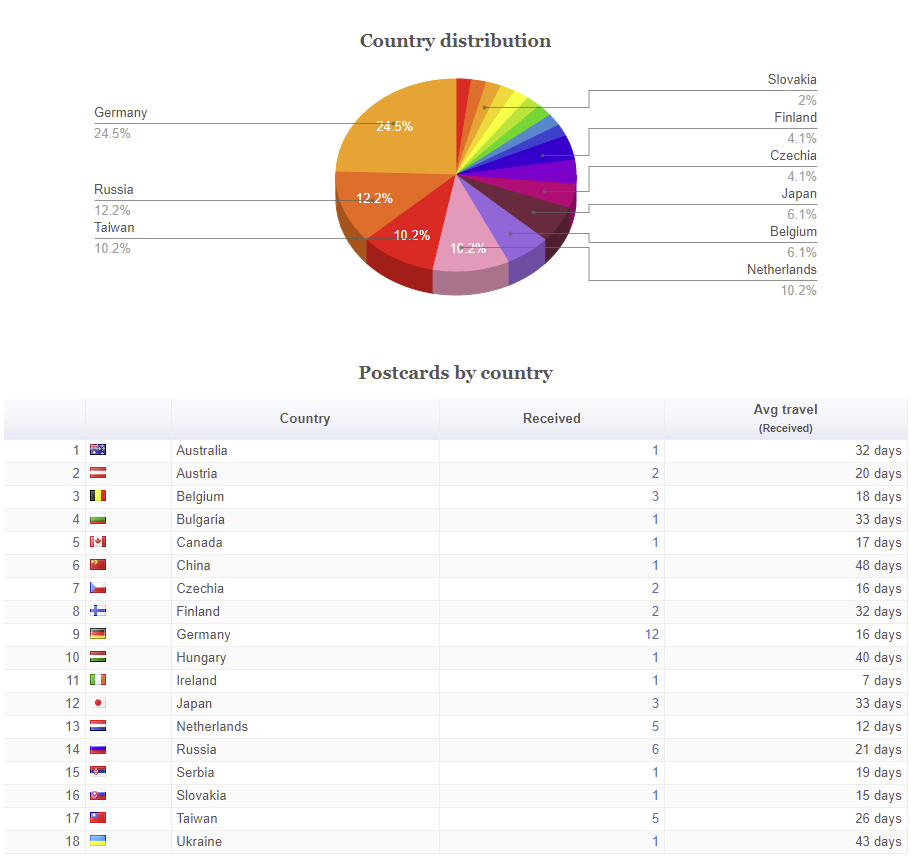The width and height of the screenshot is (911, 866).
Task: Click the Russia legend label on chart
Action: 114,189
